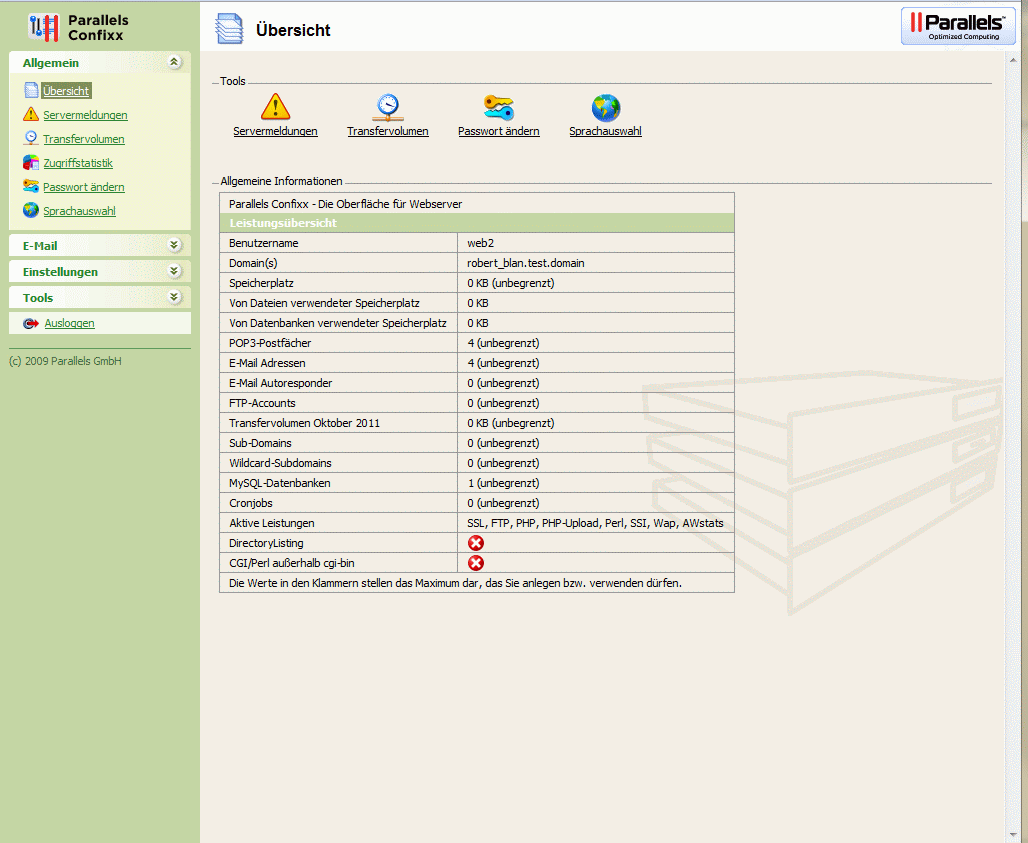This screenshot has width=1028, height=843.
Task: Log out via the Ausloggen link
Action: (x=69, y=323)
